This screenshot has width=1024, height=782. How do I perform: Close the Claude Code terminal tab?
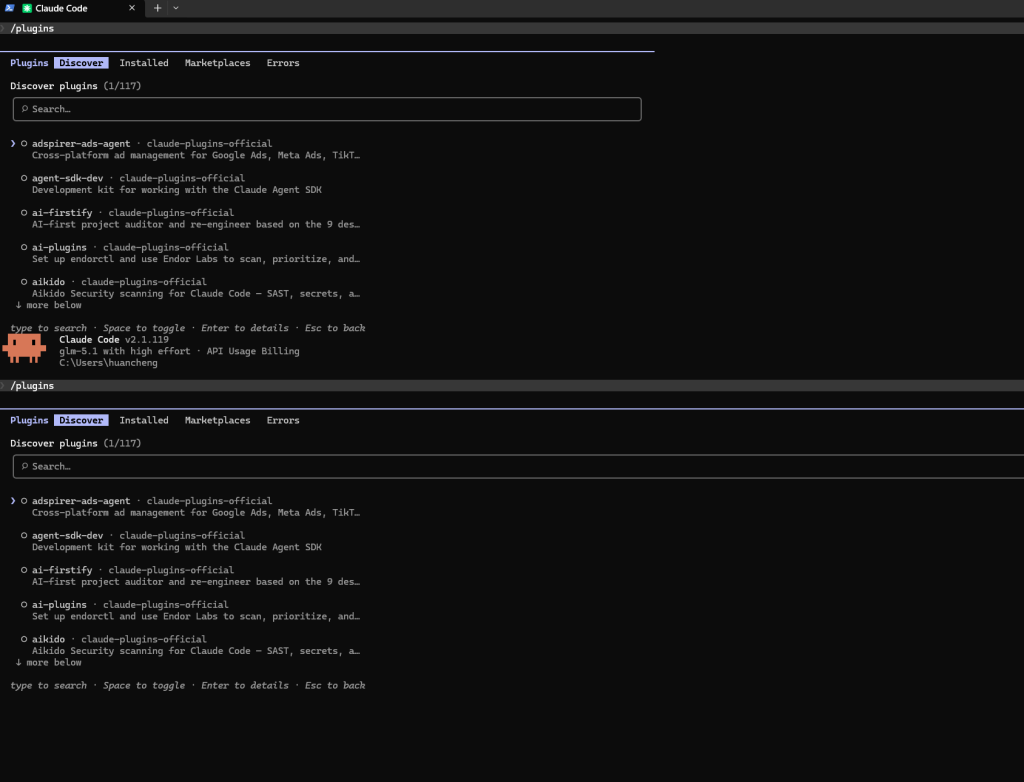coord(132,8)
